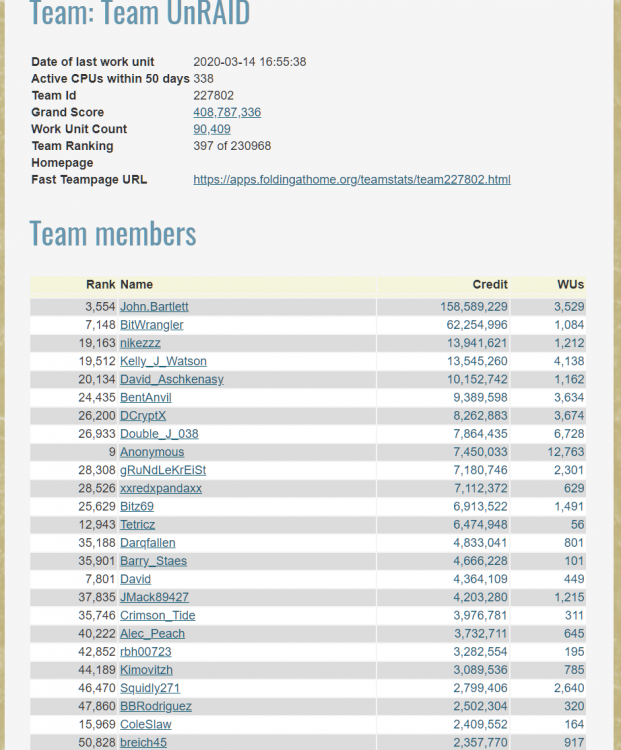Open the BentAnvil member link

tap(145, 397)
